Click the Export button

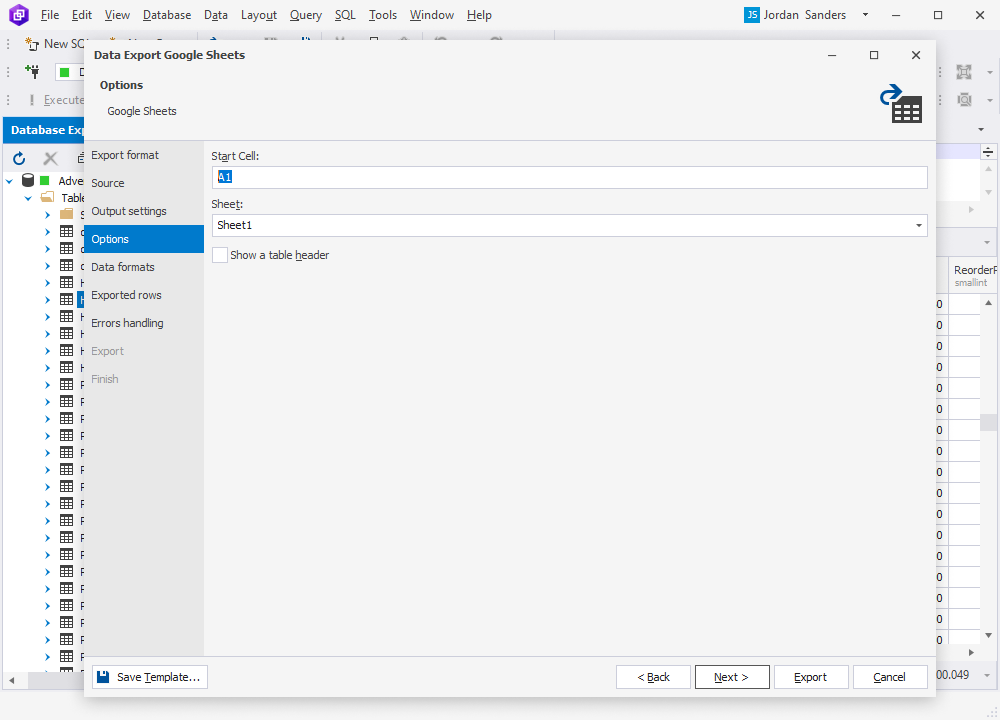click(811, 677)
